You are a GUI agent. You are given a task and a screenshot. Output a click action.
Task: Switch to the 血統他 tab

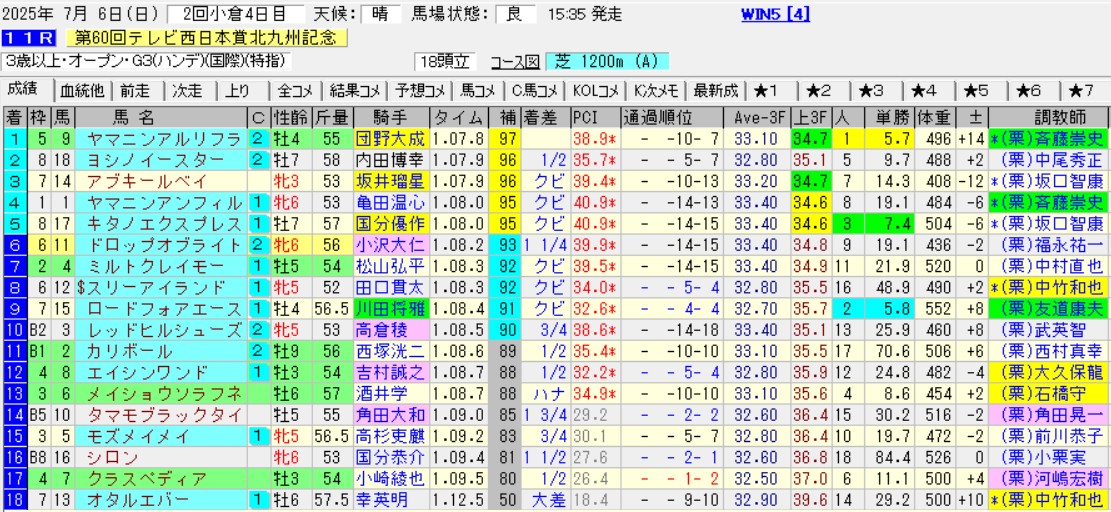click(83, 90)
